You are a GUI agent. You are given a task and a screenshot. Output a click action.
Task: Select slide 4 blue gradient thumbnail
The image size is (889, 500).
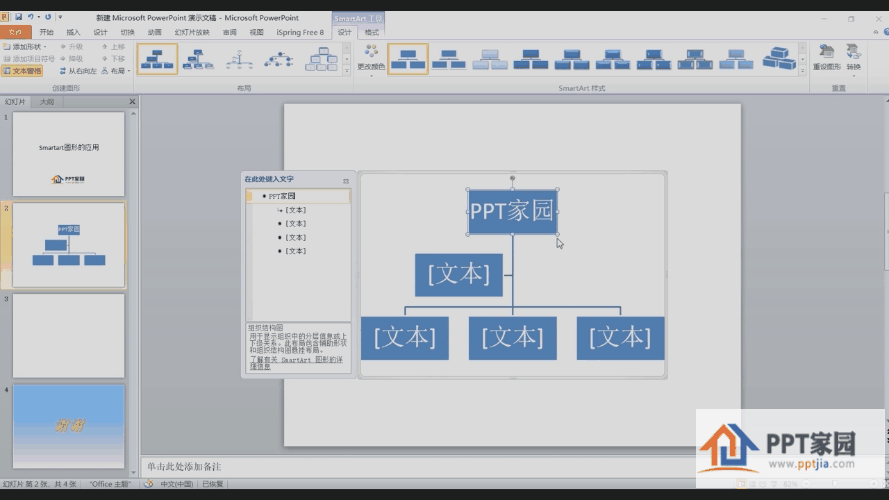(x=69, y=426)
